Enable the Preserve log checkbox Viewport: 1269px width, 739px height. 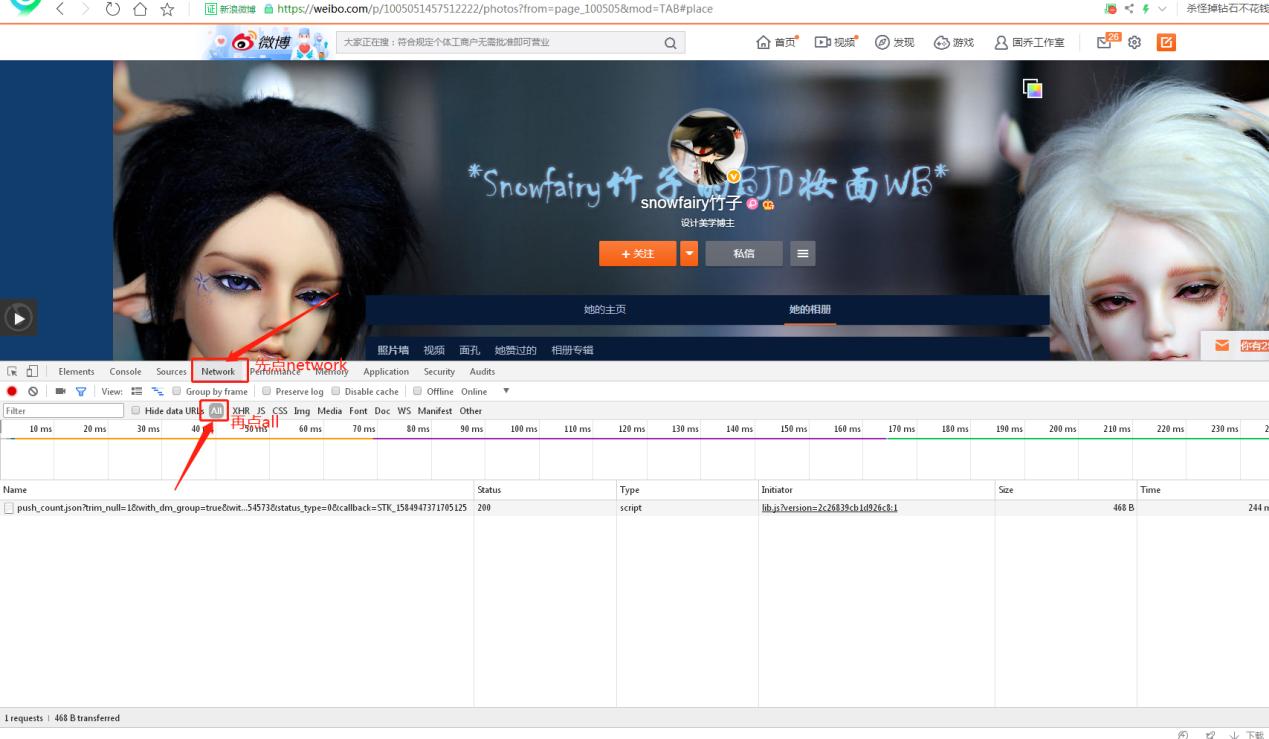[x=266, y=391]
